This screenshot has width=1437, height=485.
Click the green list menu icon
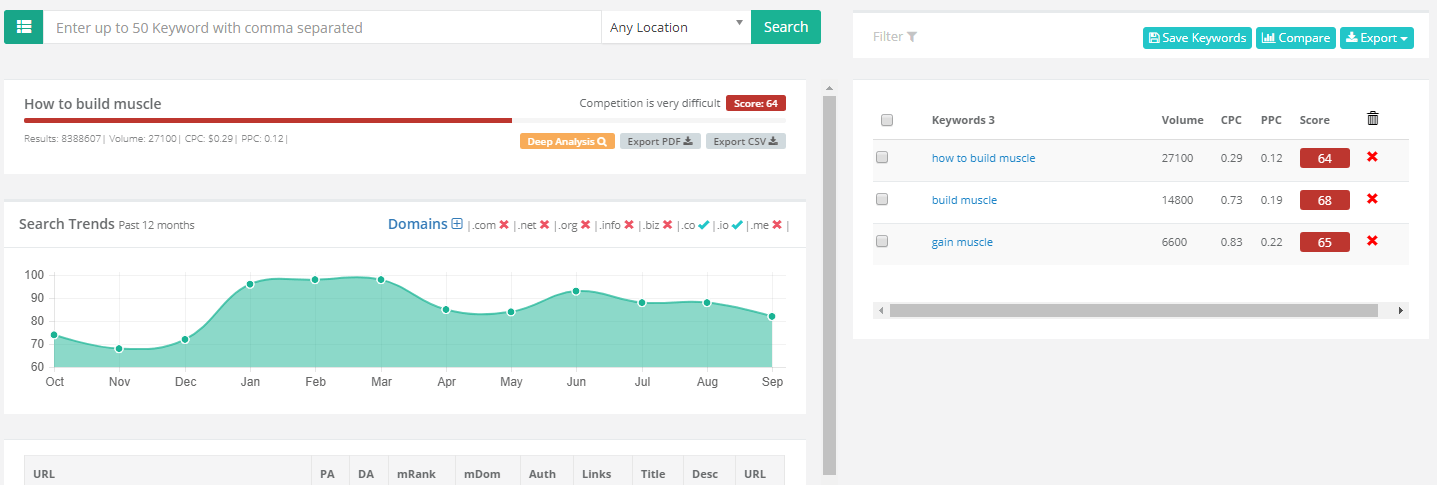(x=24, y=27)
